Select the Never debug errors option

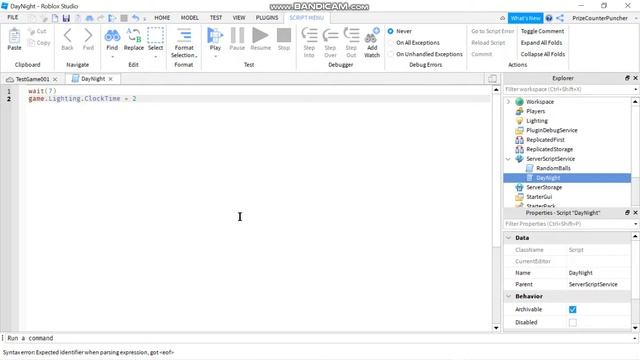[391, 31]
